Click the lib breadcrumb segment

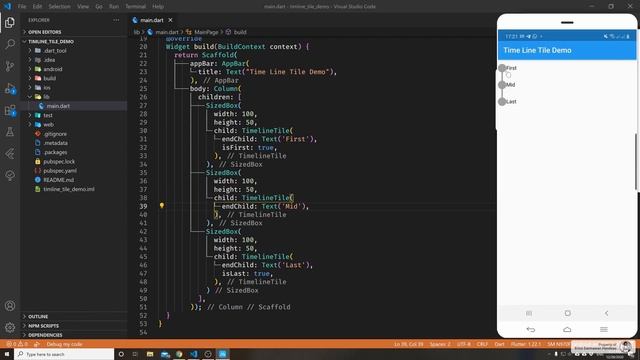(x=137, y=32)
